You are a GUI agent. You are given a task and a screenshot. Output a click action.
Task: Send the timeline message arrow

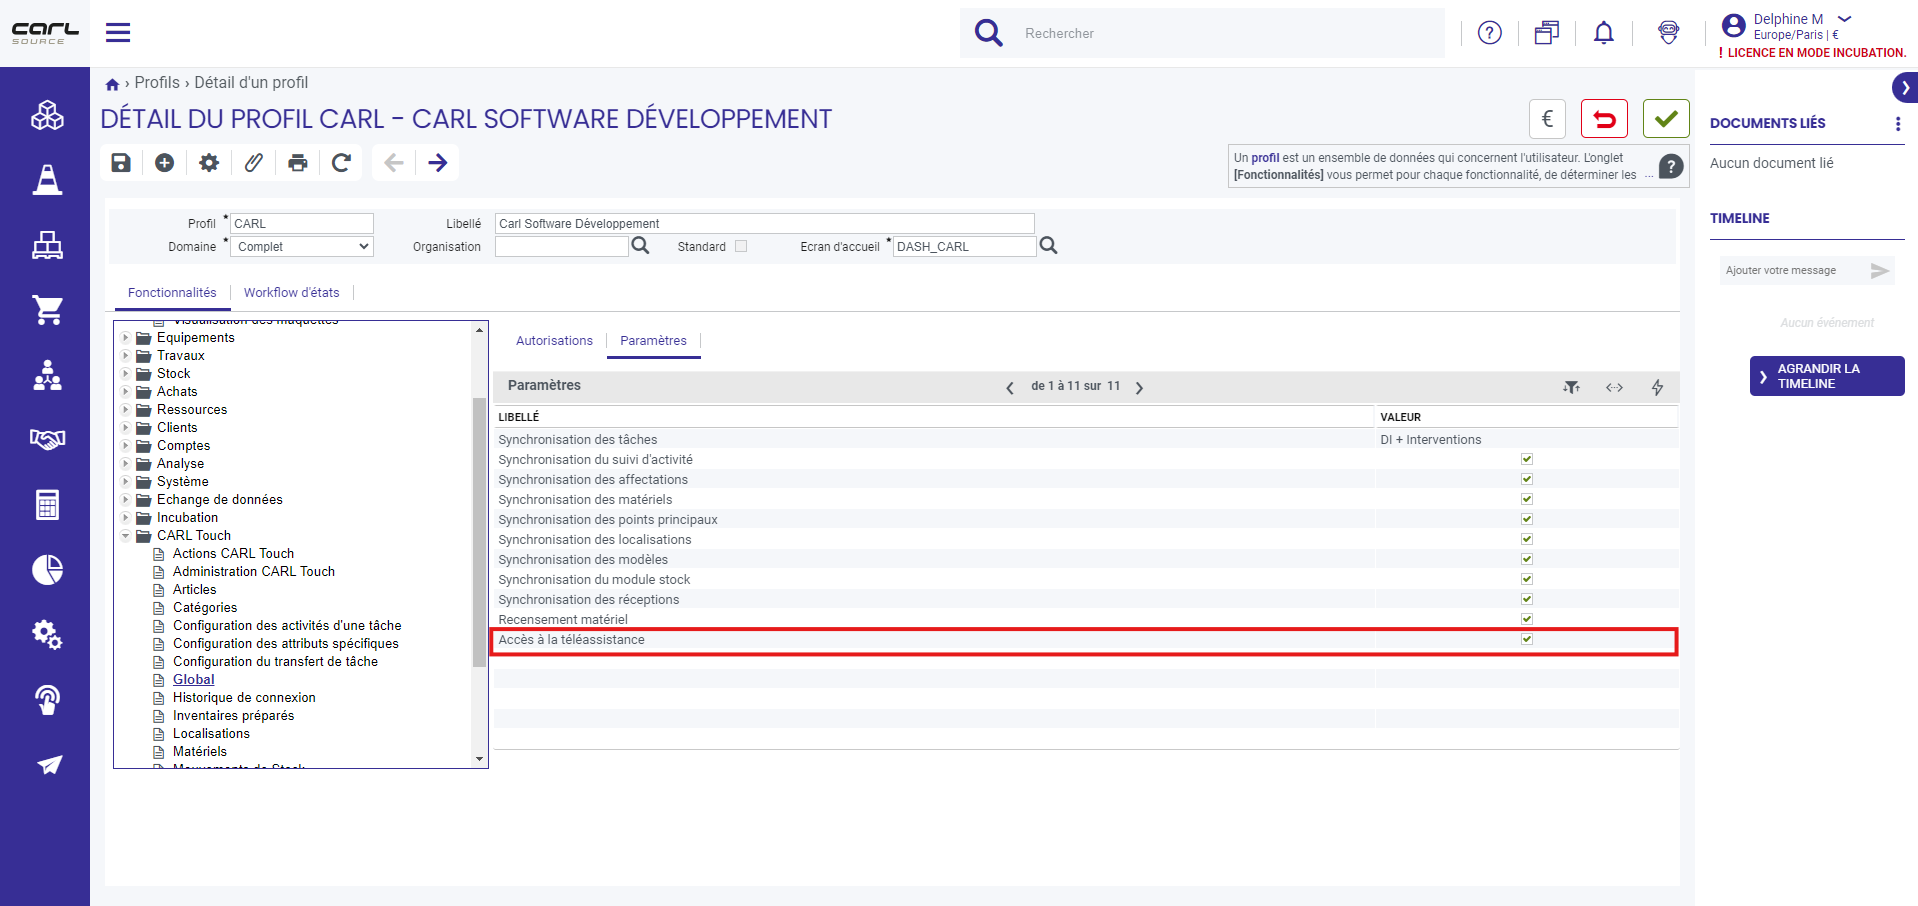point(1879,271)
